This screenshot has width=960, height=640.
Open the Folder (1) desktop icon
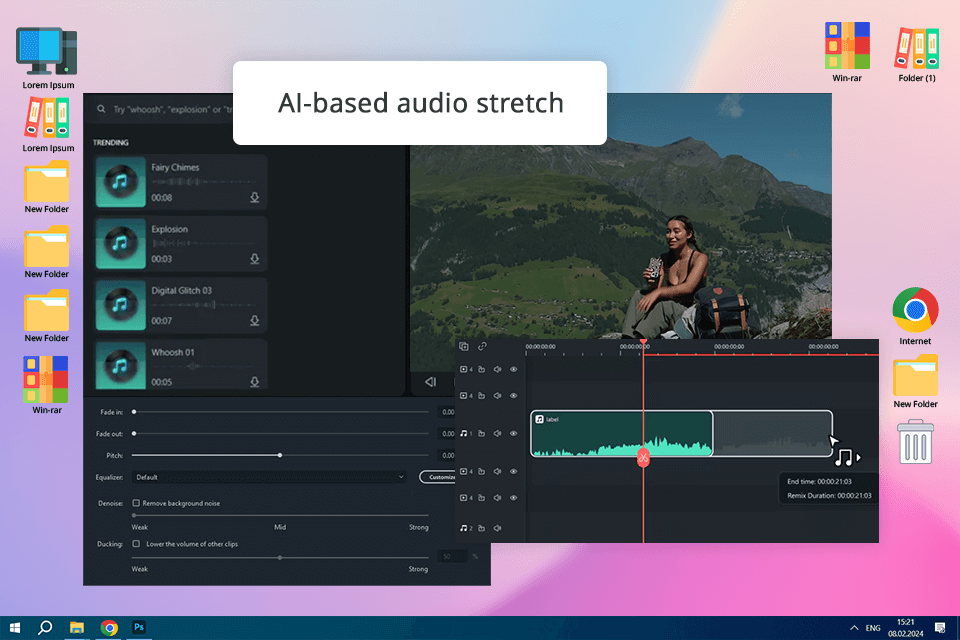click(x=917, y=54)
